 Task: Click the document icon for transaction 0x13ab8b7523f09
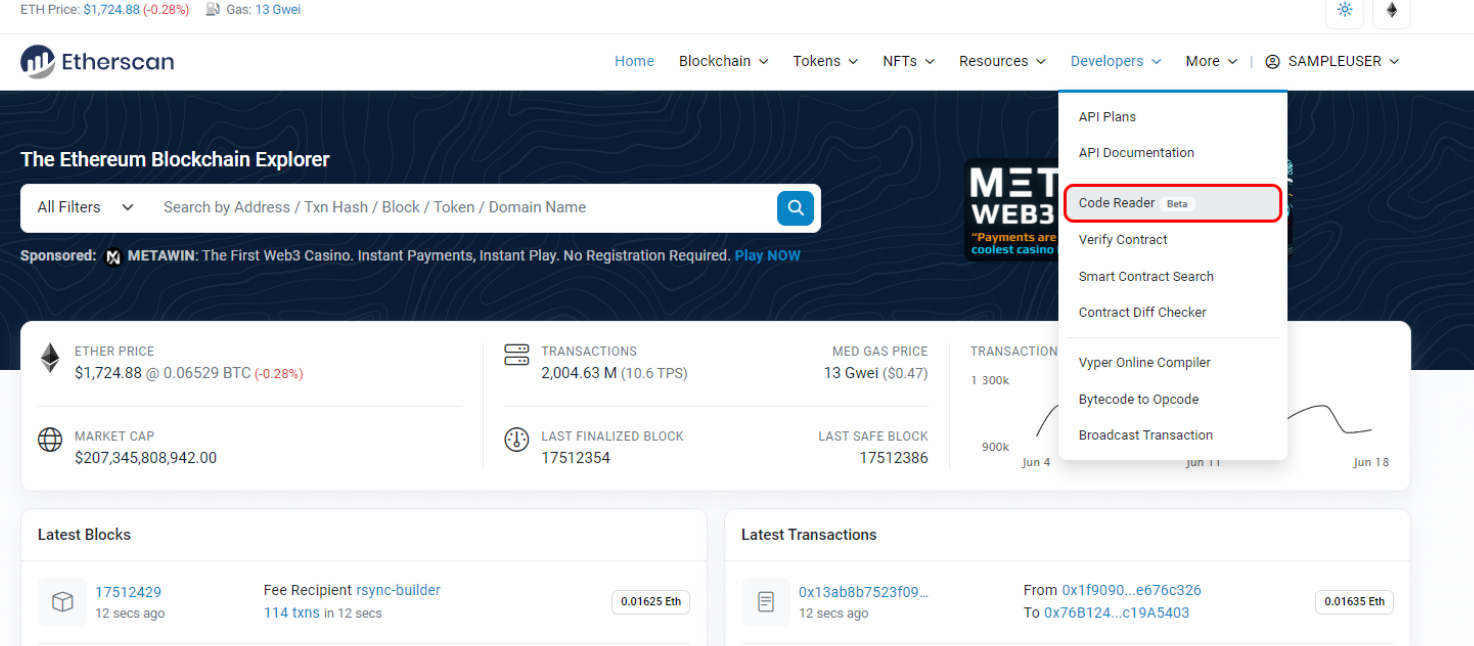tap(766, 602)
